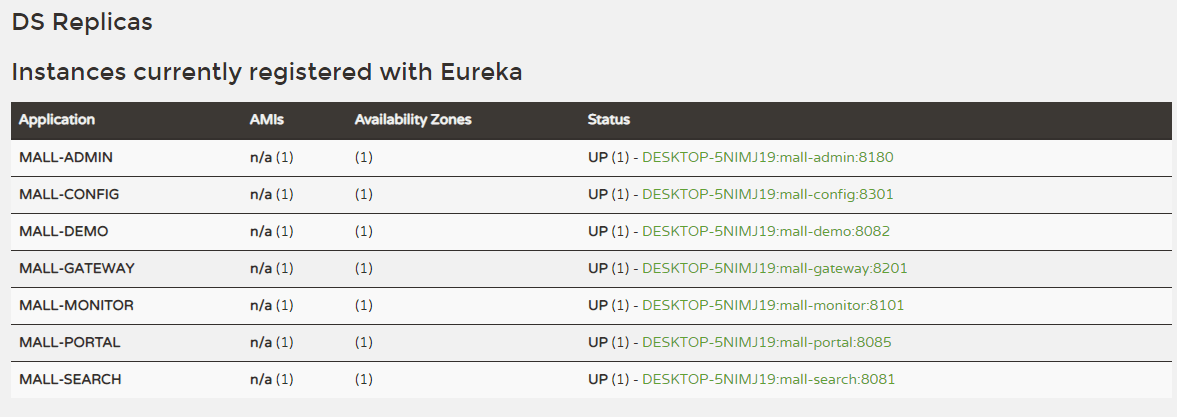Select the Availability Zones column header

[413, 120]
